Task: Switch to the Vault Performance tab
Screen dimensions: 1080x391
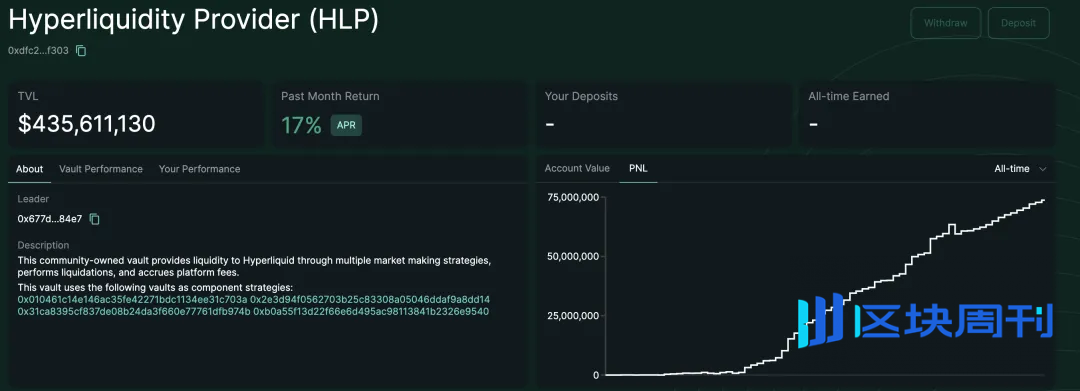Action: 101,169
